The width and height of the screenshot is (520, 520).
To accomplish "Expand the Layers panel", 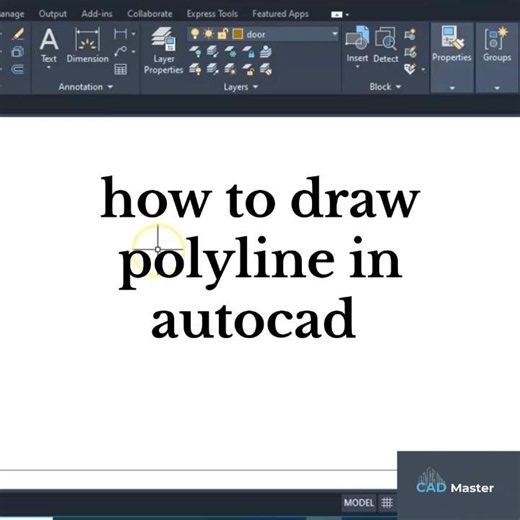I will (x=241, y=87).
